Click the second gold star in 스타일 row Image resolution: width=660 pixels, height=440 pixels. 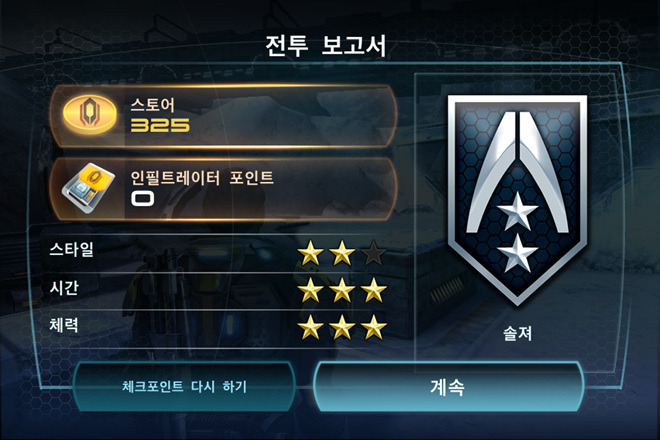pos(342,253)
